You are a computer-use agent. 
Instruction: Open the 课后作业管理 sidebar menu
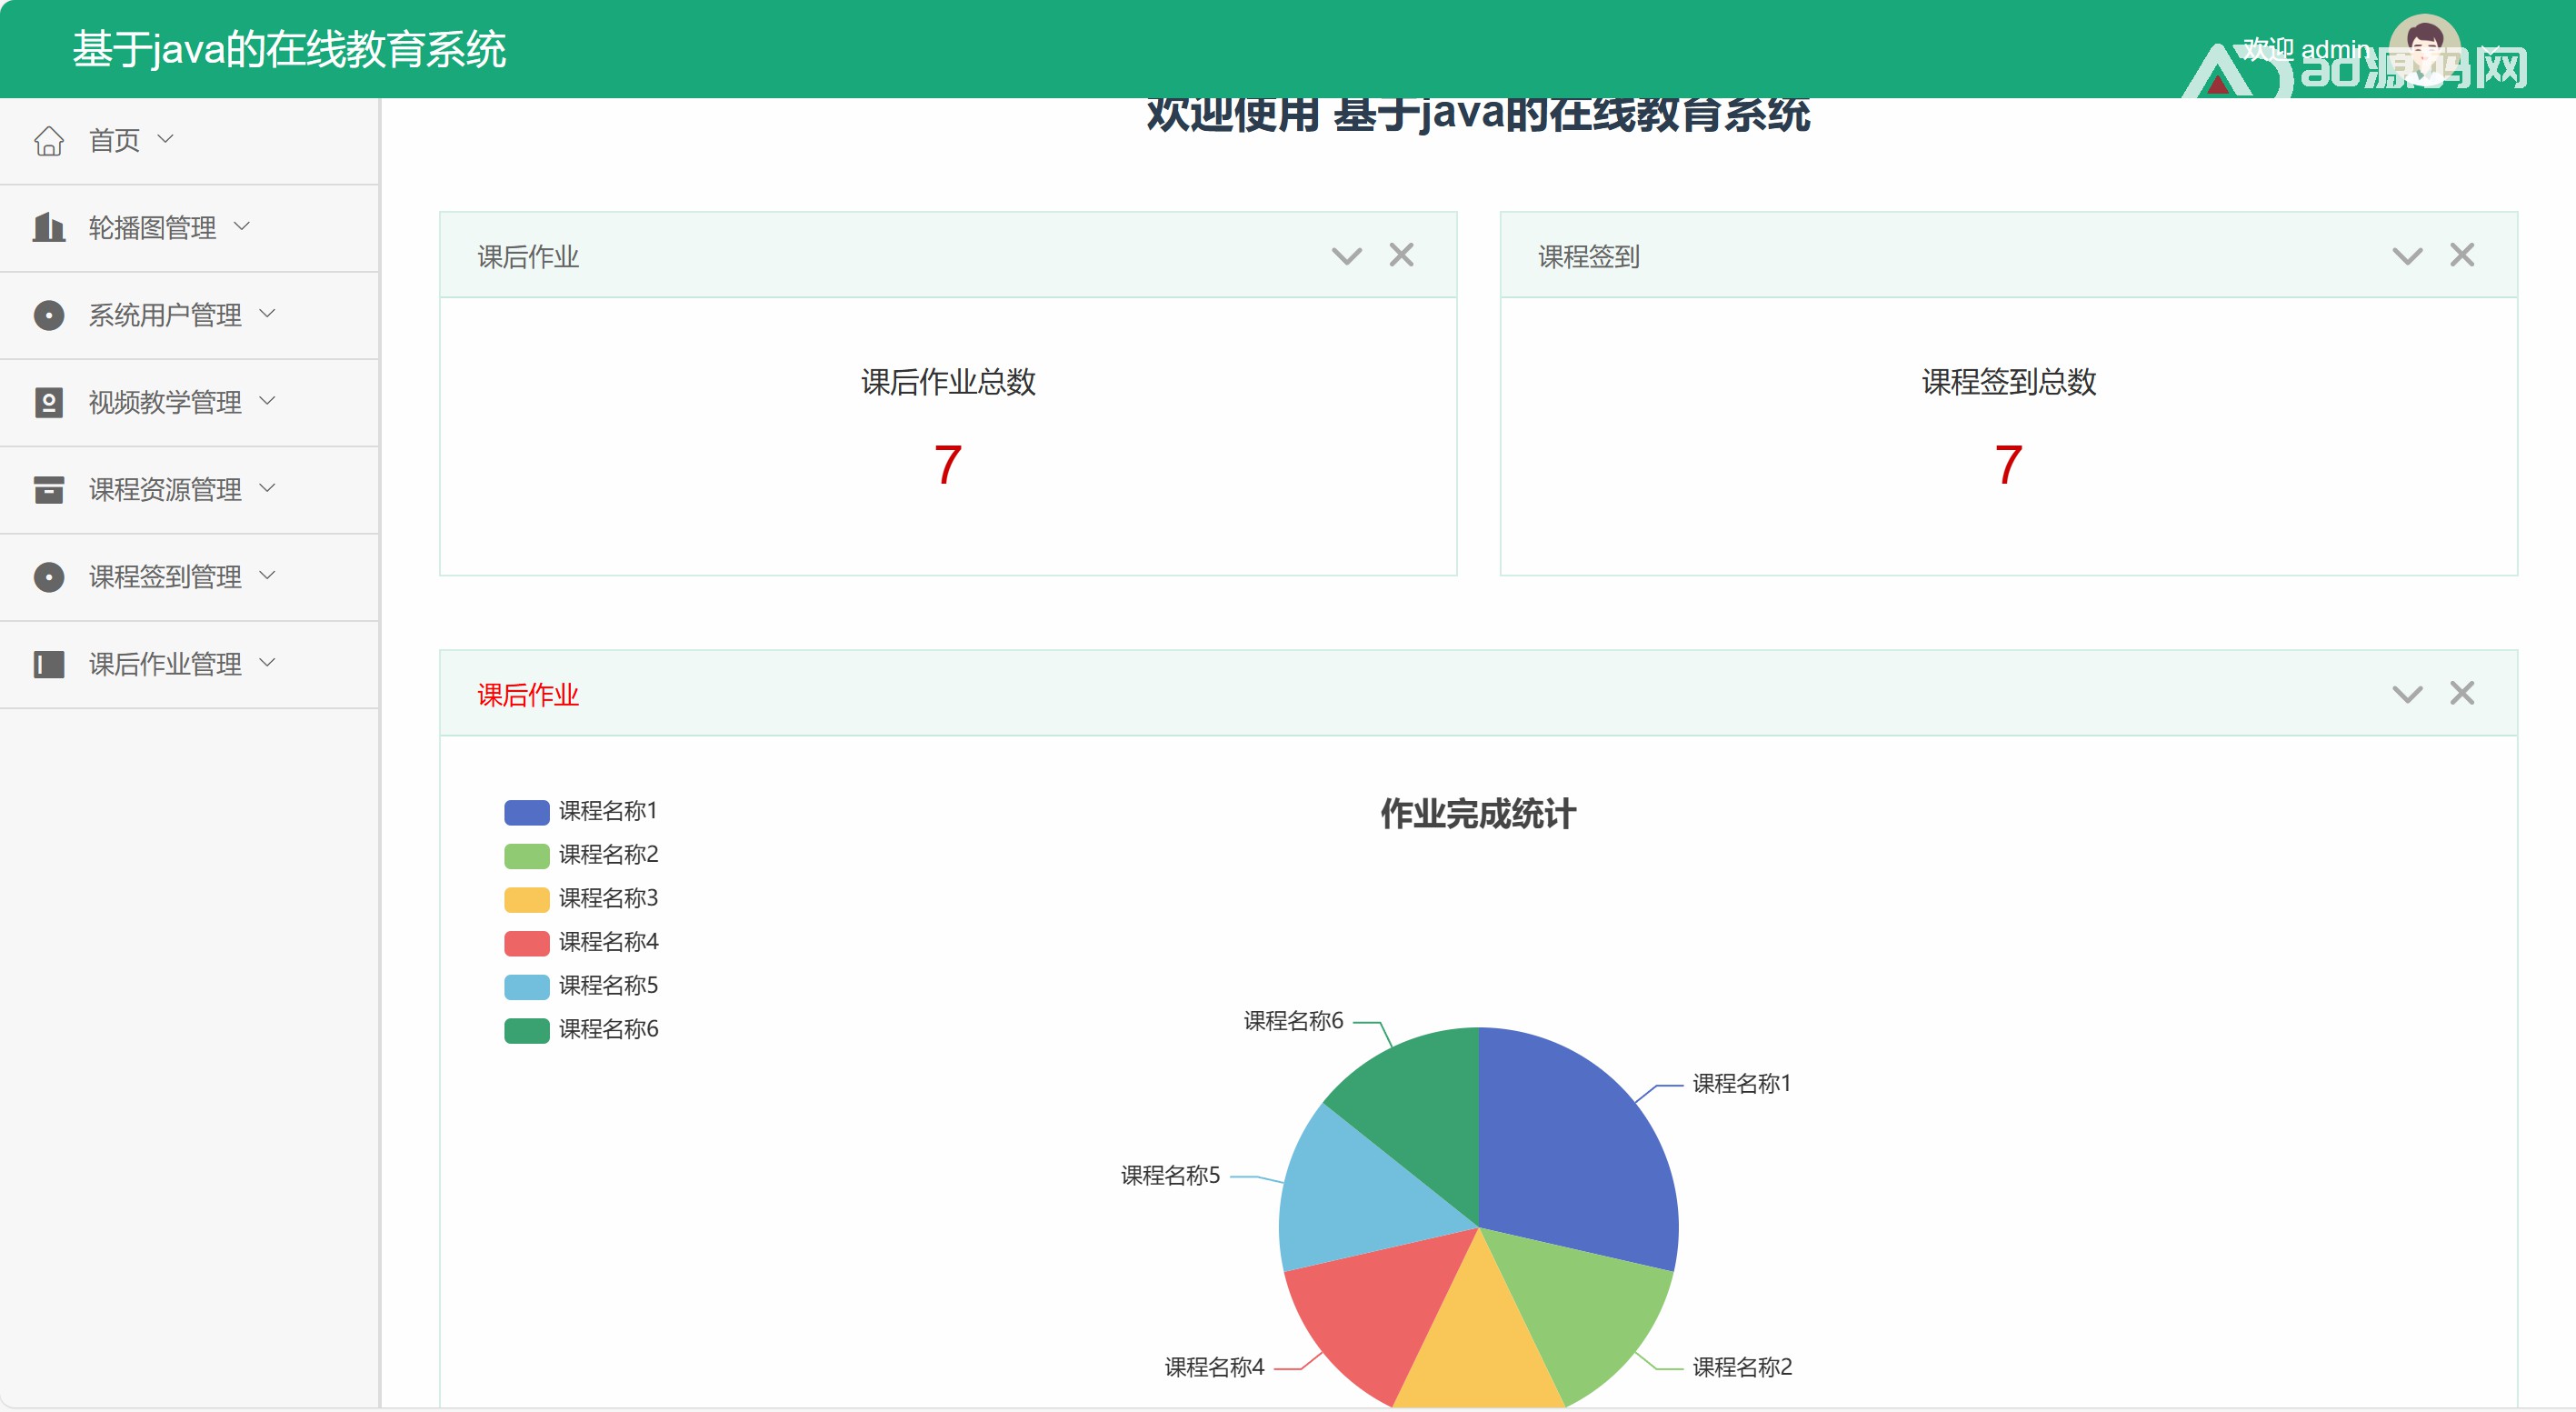click(x=165, y=664)
